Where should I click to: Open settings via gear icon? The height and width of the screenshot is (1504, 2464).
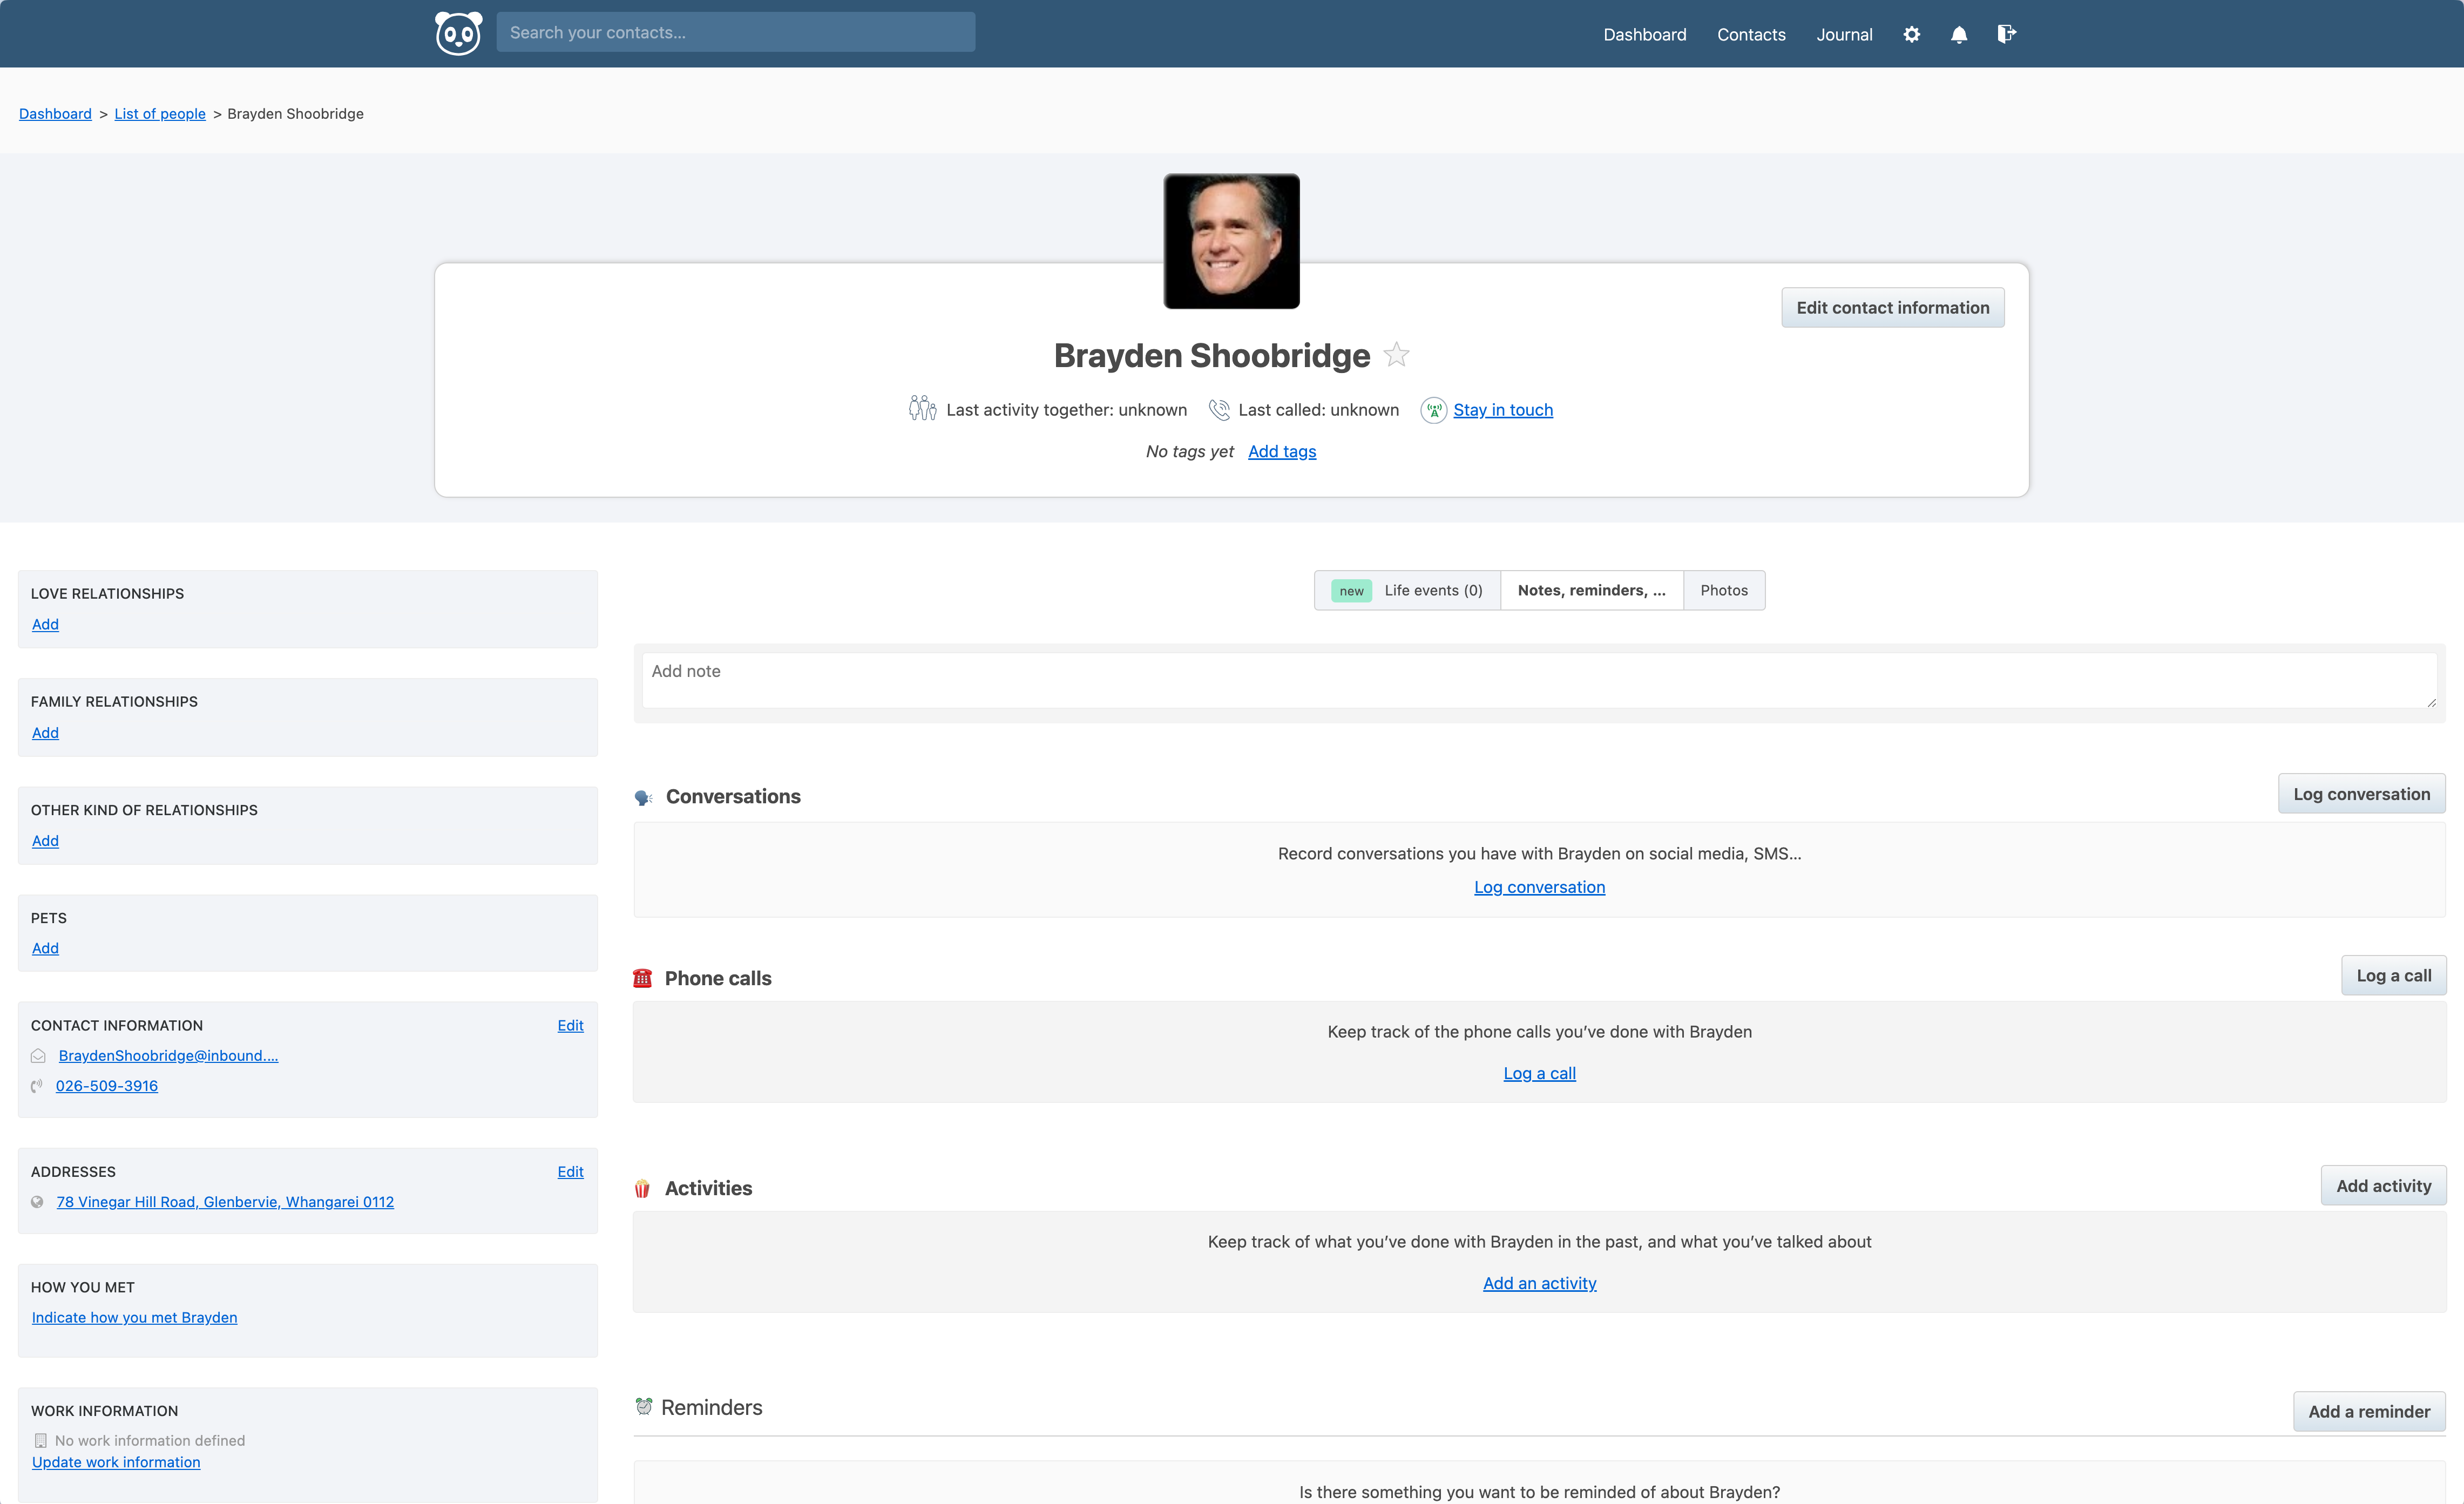(1911, 34)
